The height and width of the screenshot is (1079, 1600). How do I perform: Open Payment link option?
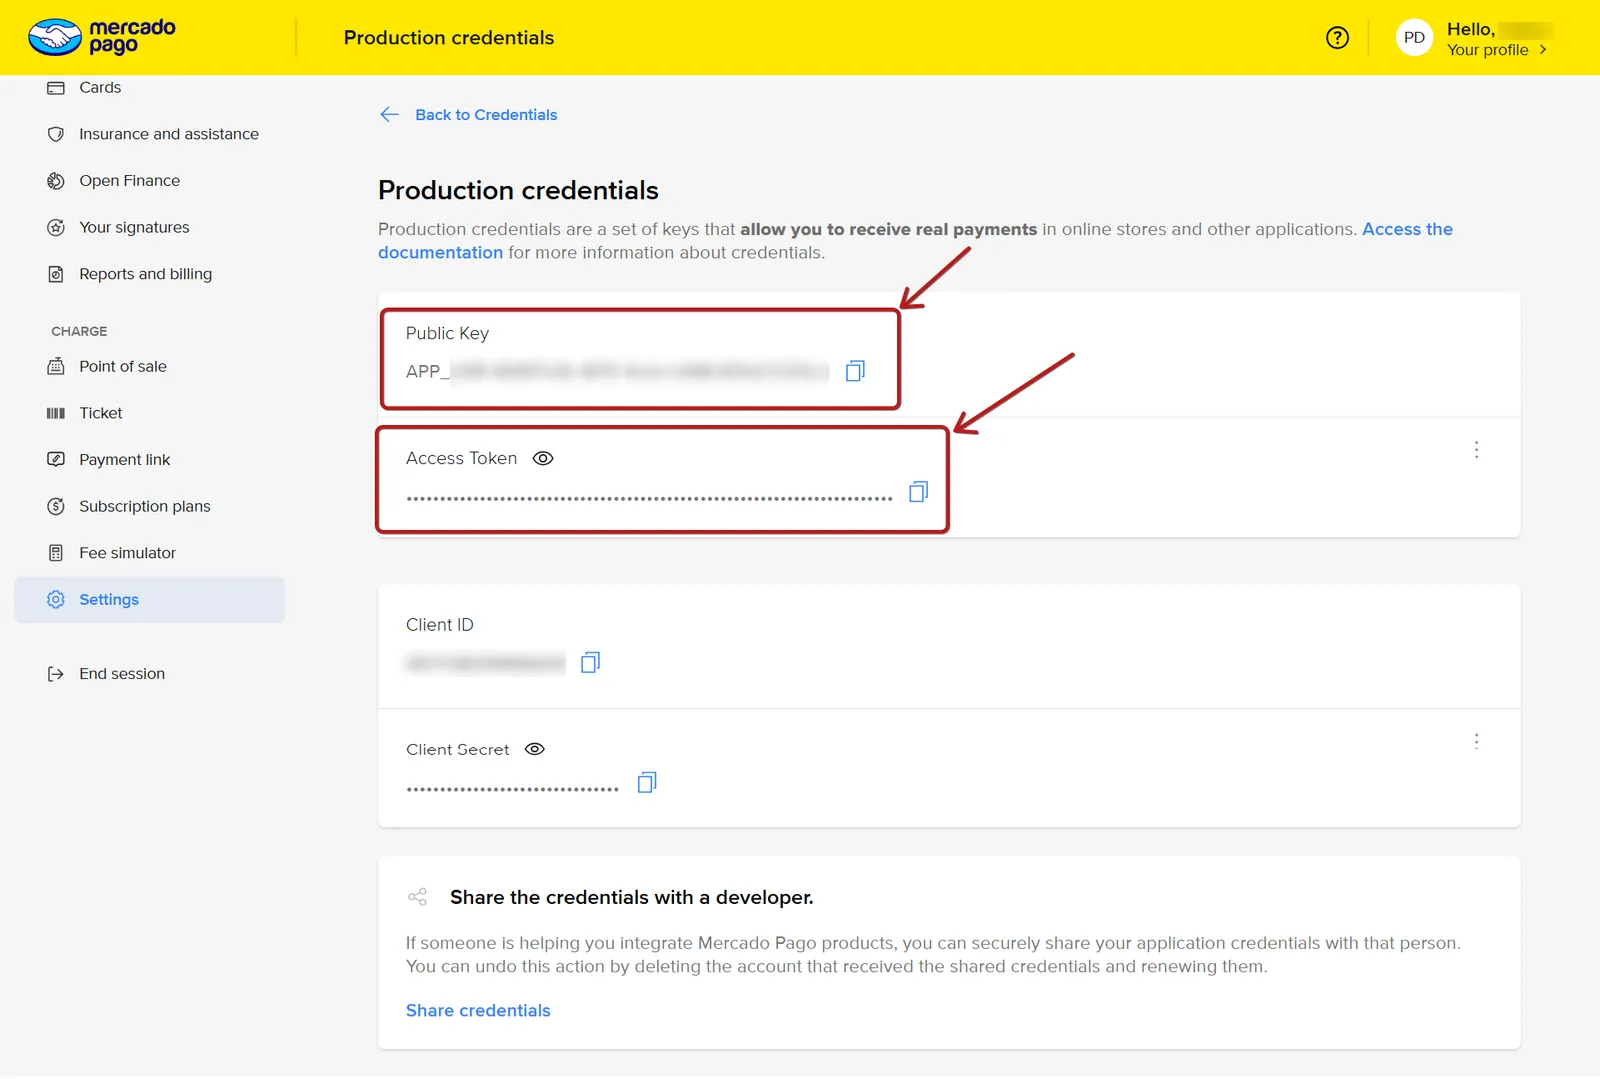(x=125, y=460)
